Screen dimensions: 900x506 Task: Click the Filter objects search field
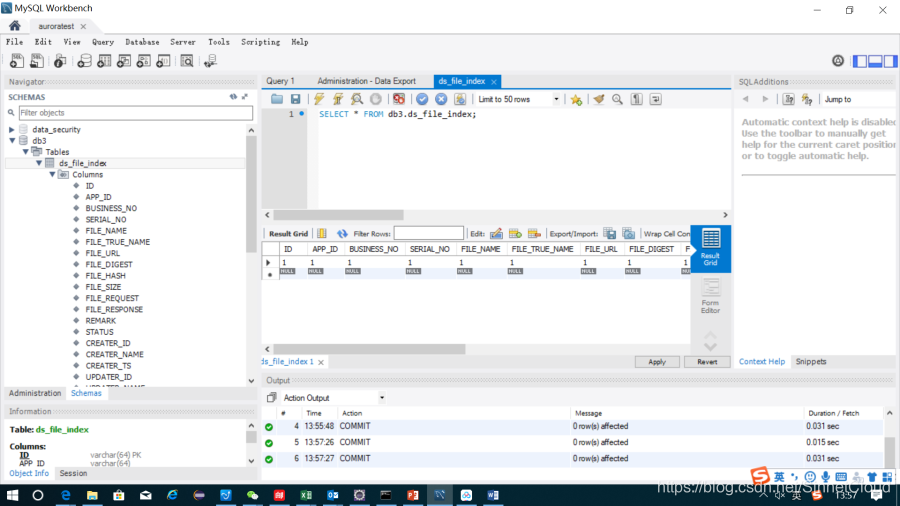pyautogui.click(x=135, y=112)
